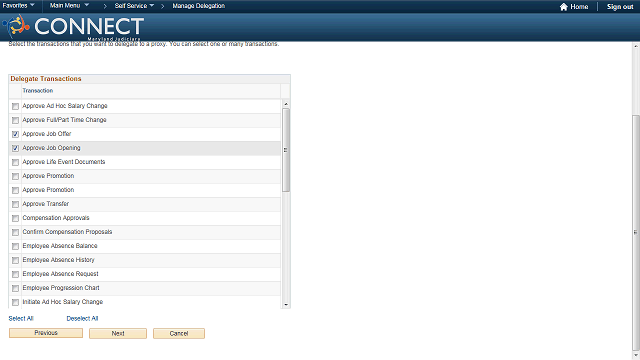Viewport: 640px width, 360px height.
Task: Click the Delegate Transactions section heading
Action: pos(46,79)
